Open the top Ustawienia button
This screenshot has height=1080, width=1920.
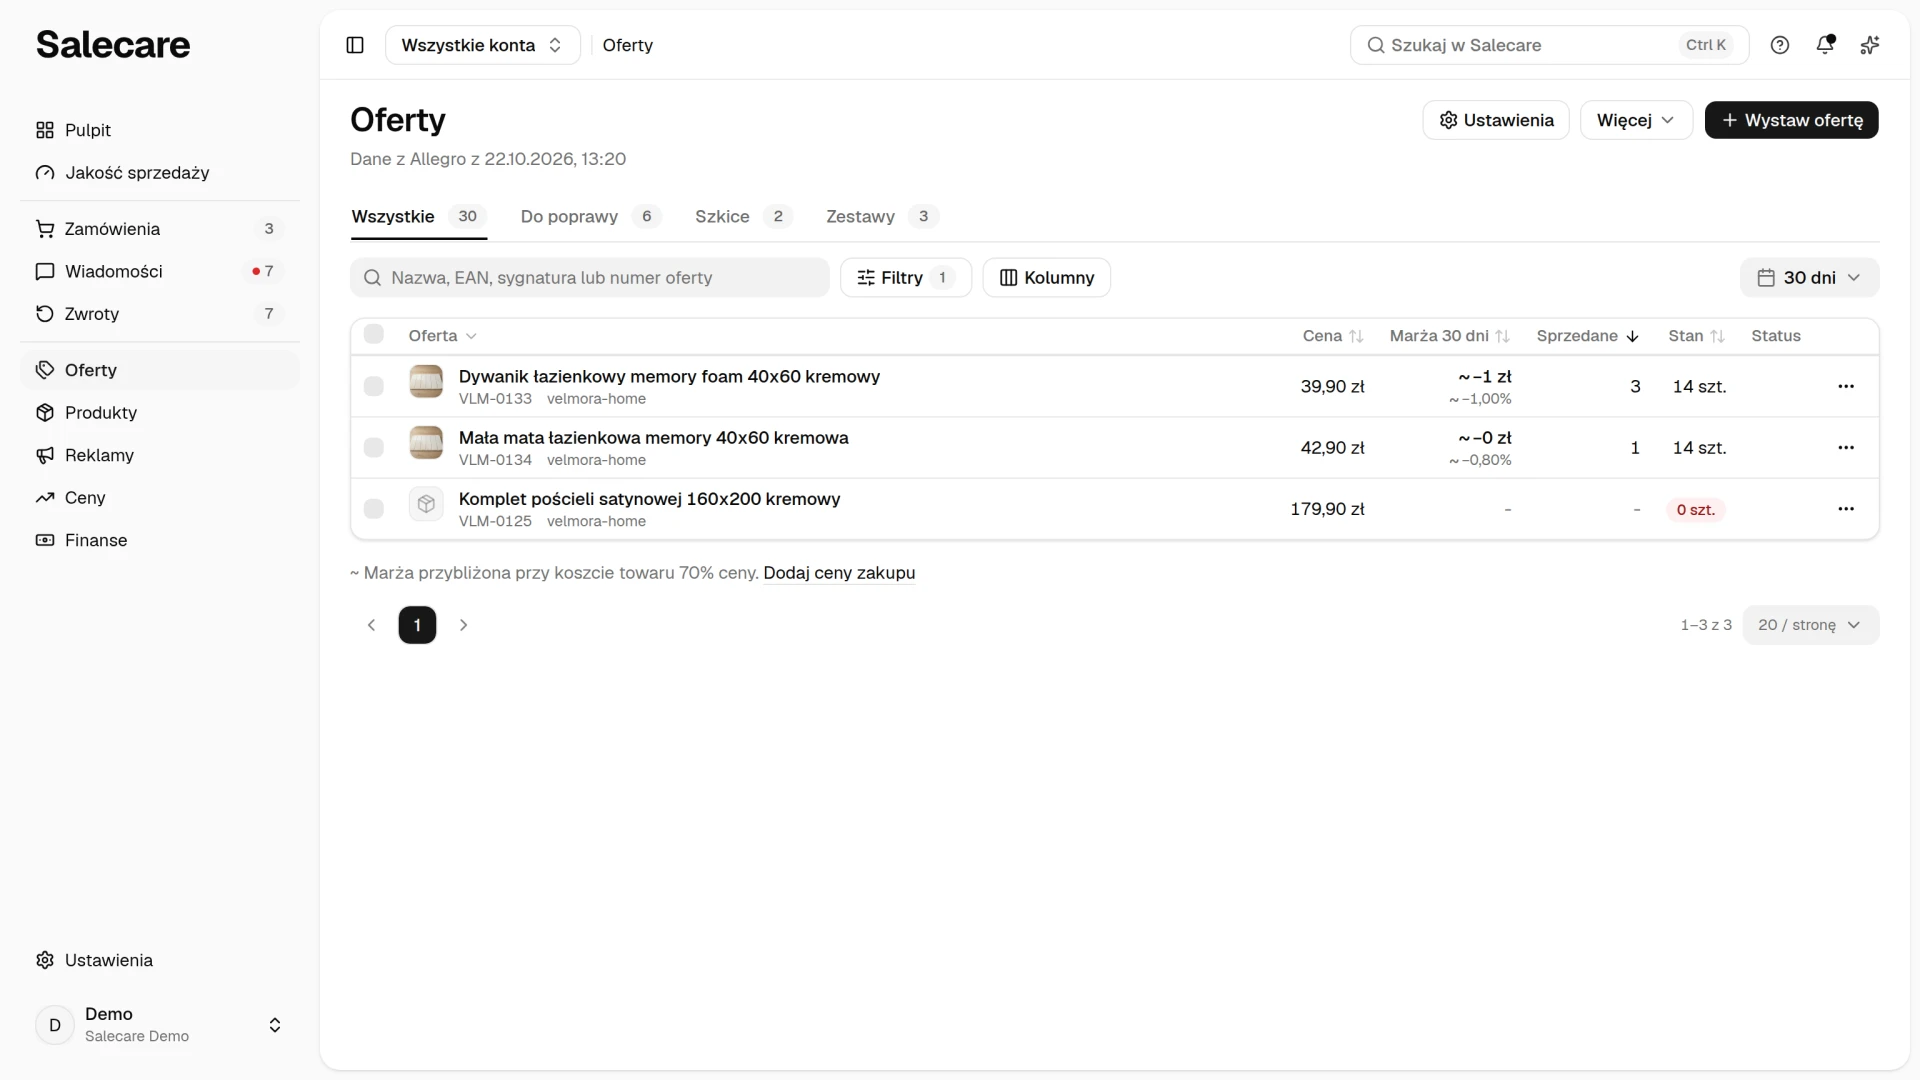(x=1496, y=120)
